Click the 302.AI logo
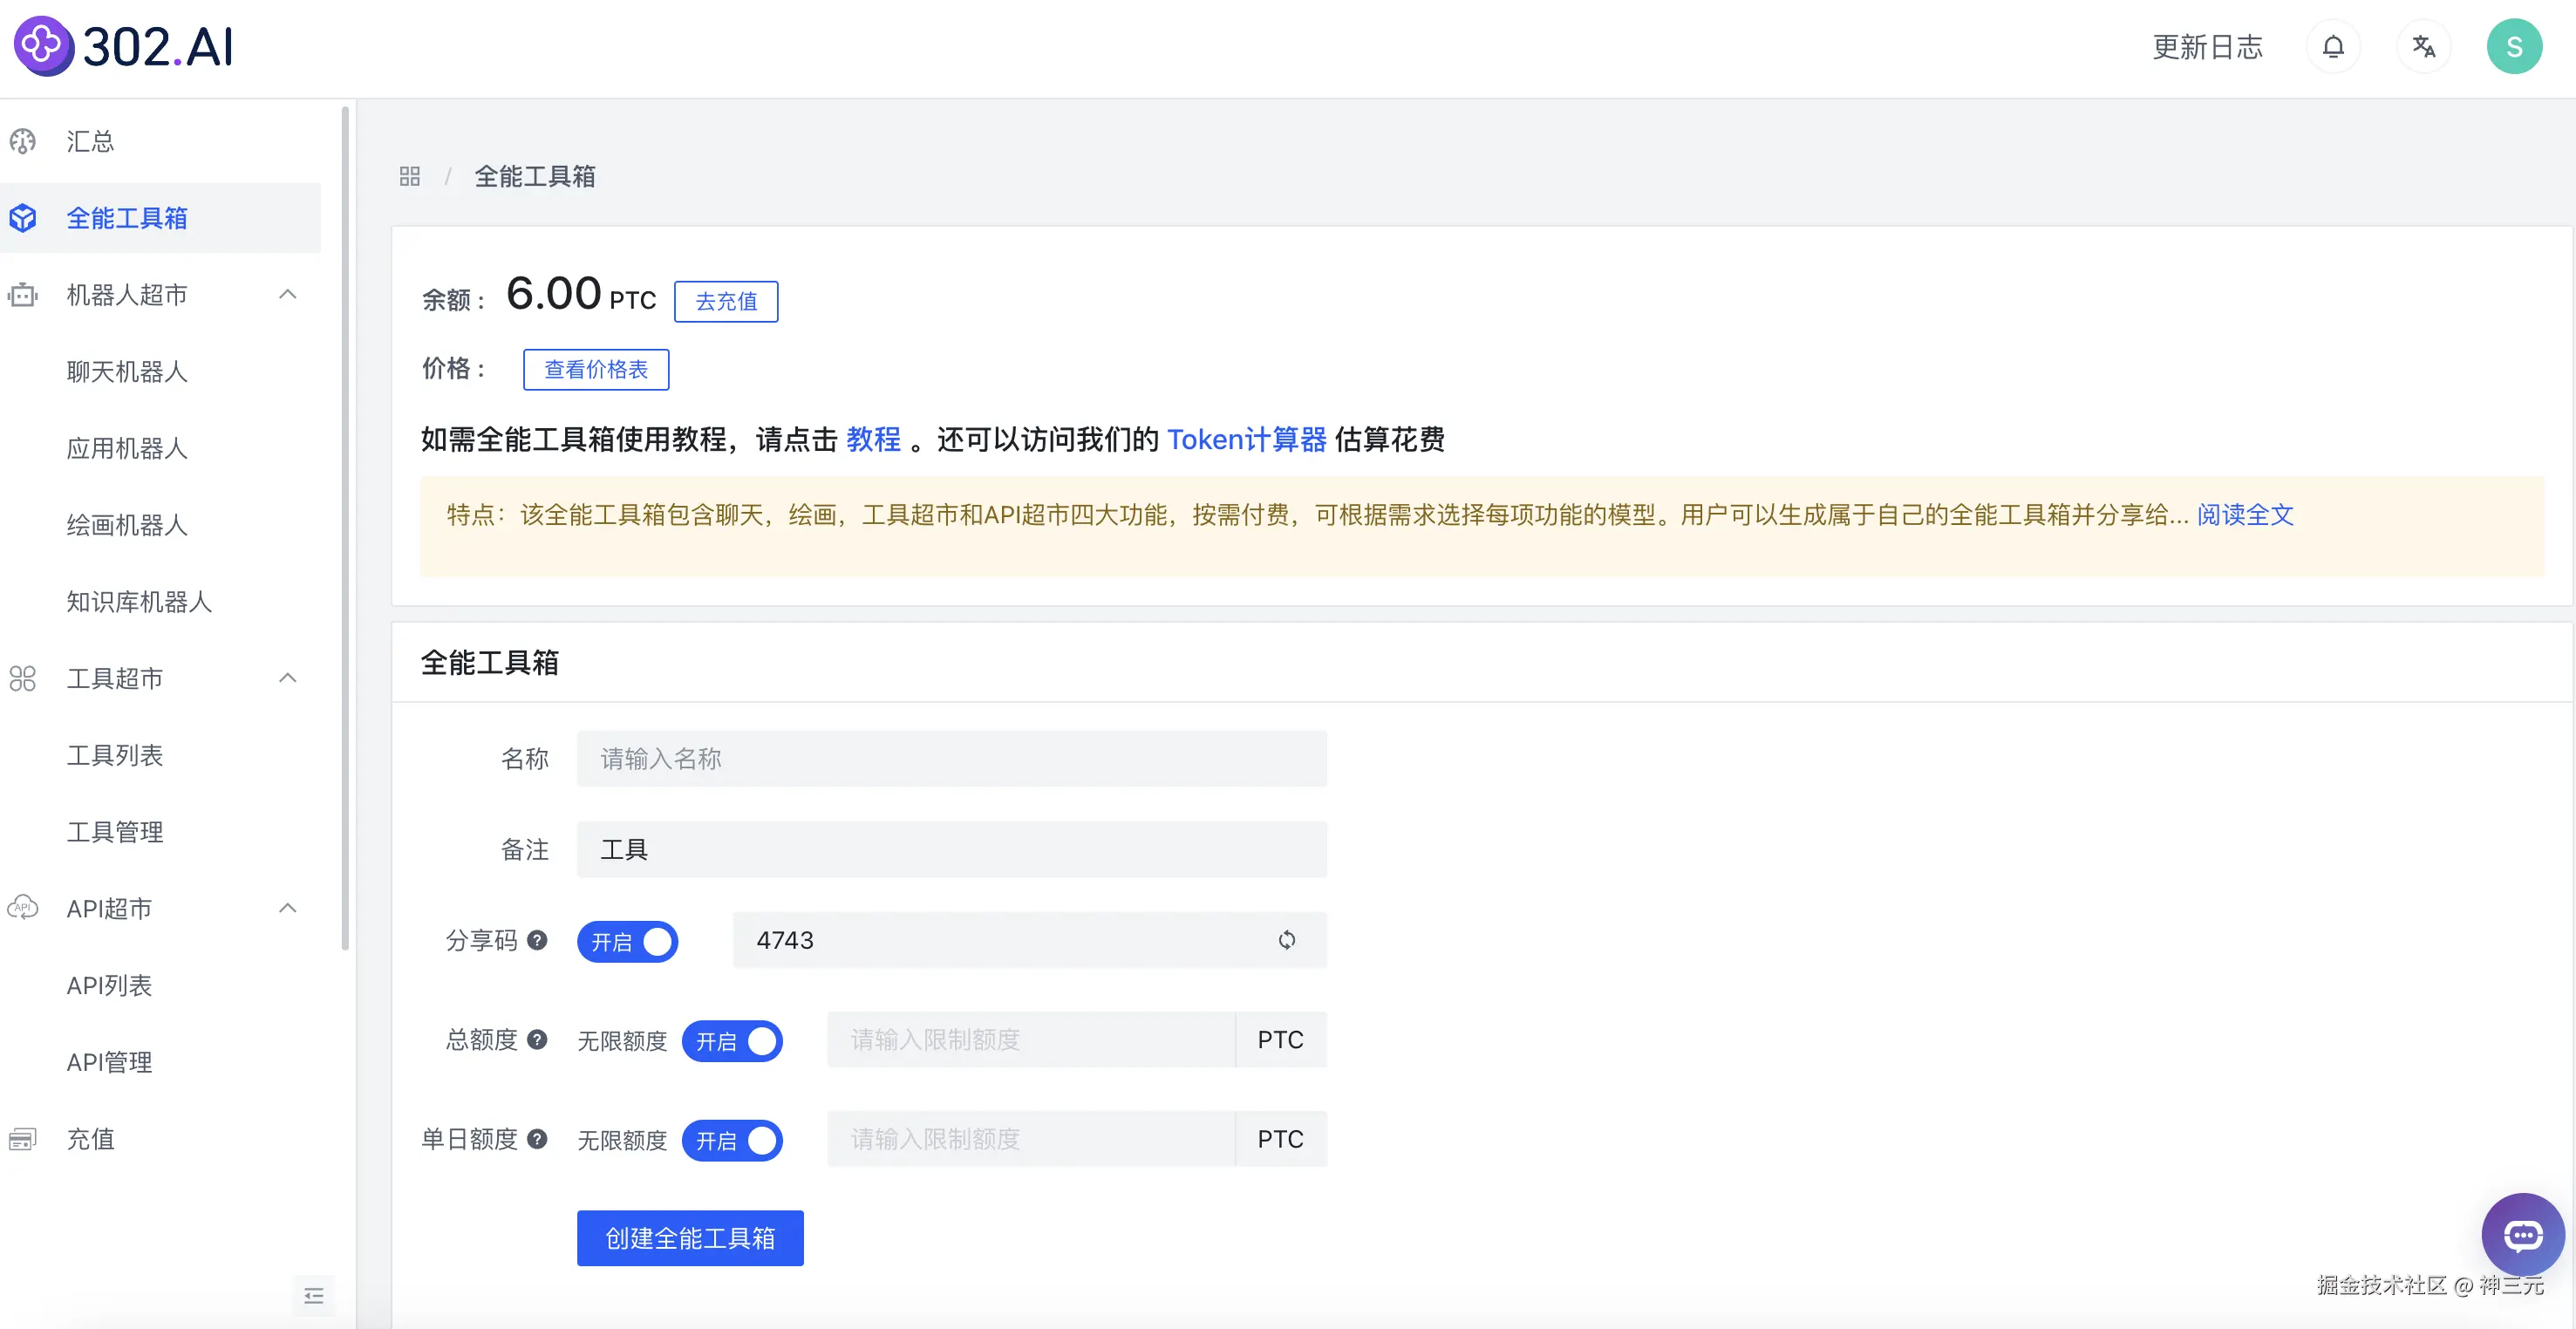Viewport: 2576px width, 1329px height. [x=124, y=47]
